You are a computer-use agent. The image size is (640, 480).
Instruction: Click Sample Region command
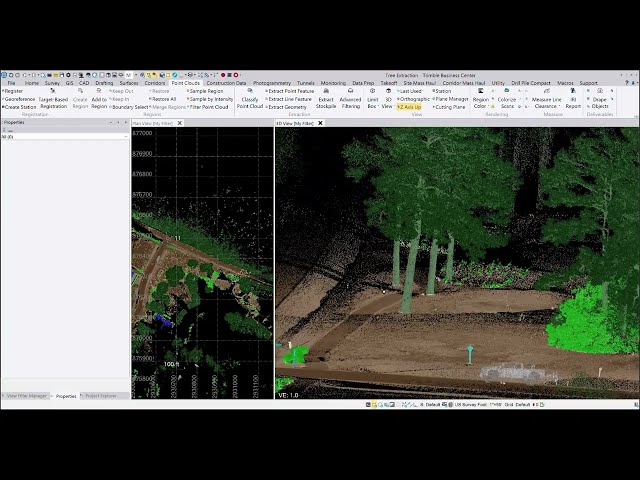[205, 91]
